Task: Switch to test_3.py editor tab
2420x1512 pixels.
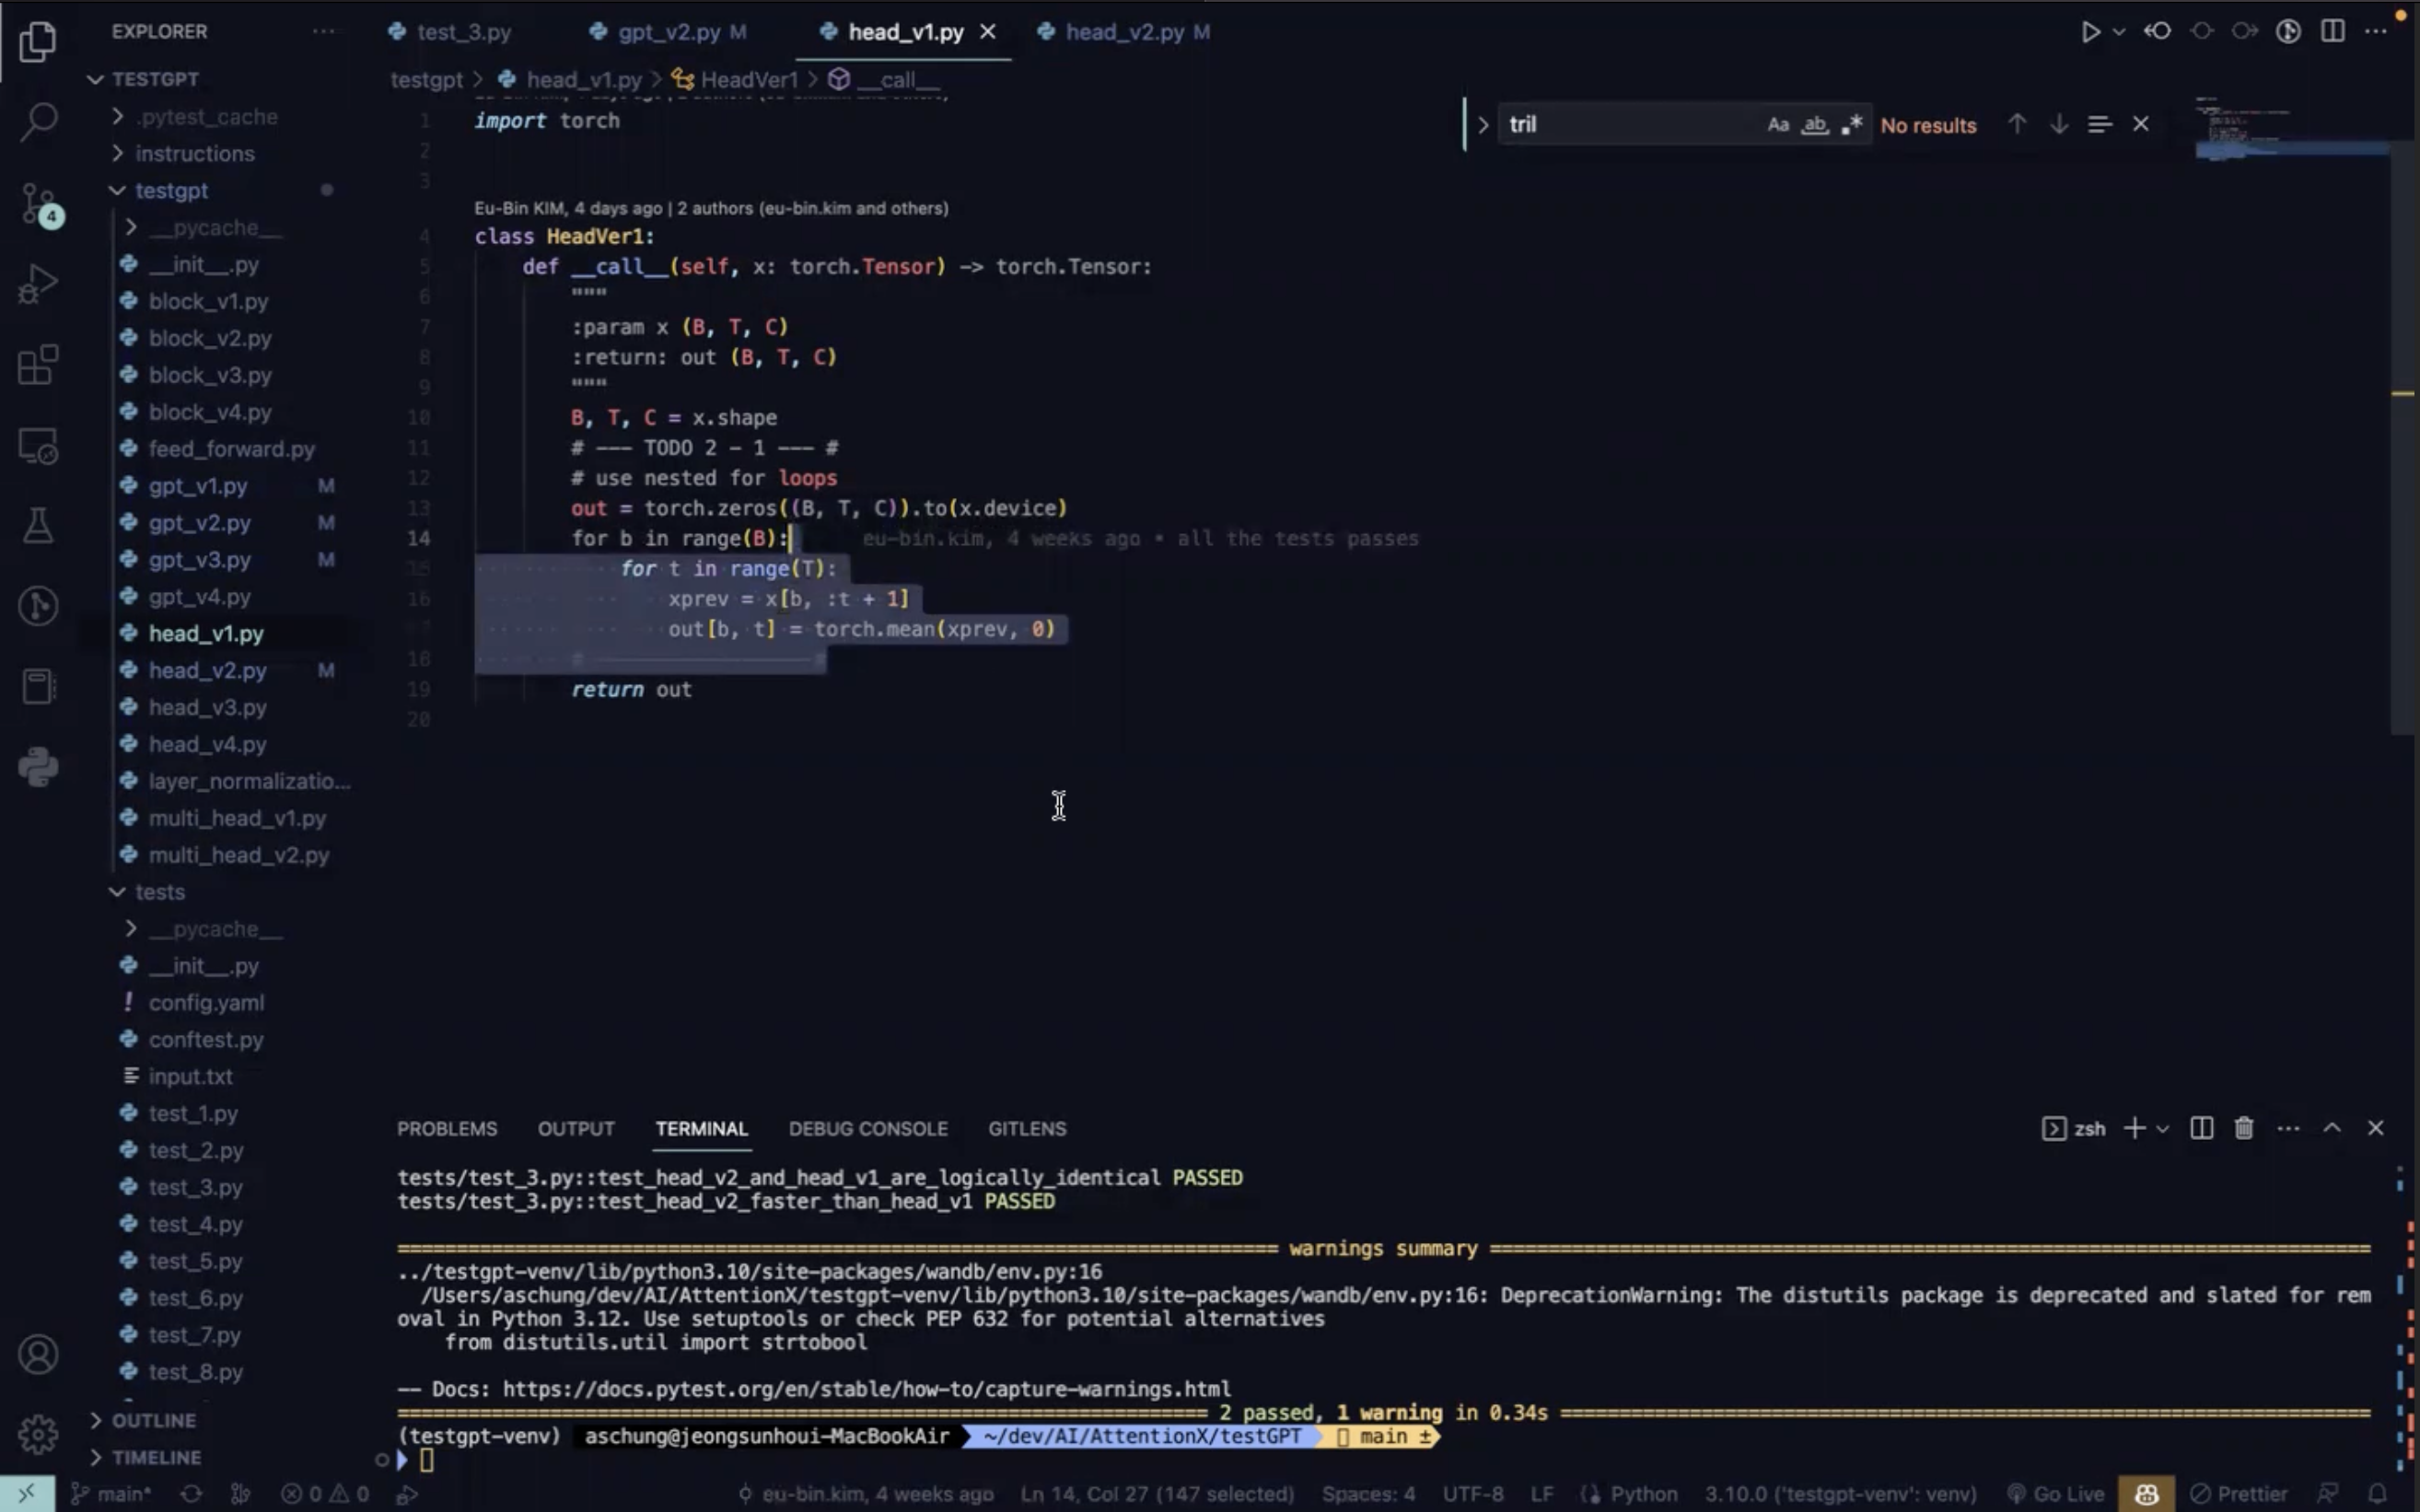Action: (452, 32)
